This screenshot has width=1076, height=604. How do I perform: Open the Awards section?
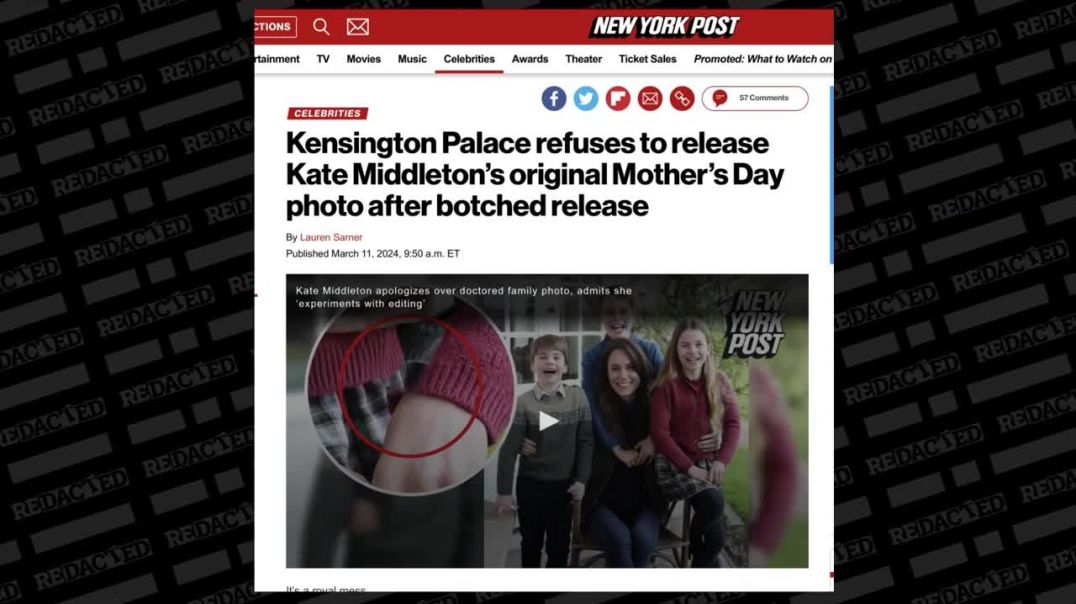coord(530,59)
